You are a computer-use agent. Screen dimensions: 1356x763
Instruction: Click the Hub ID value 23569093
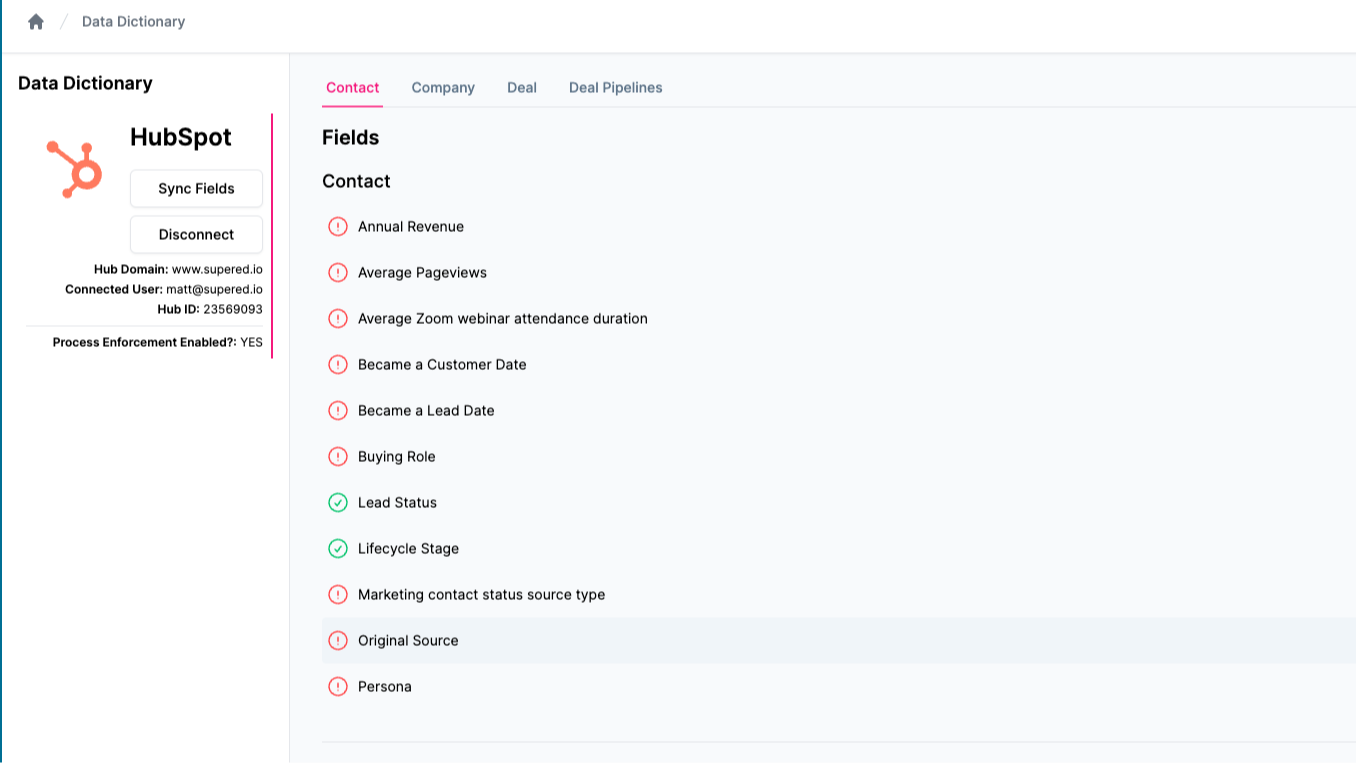[x=233, y=310]
